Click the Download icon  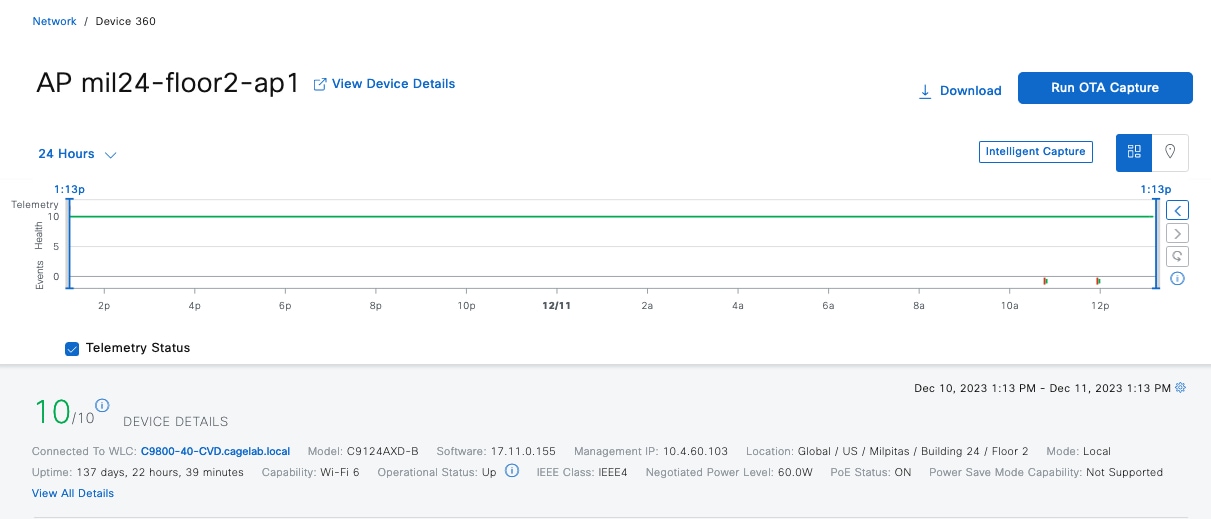(x=925, y=91)
